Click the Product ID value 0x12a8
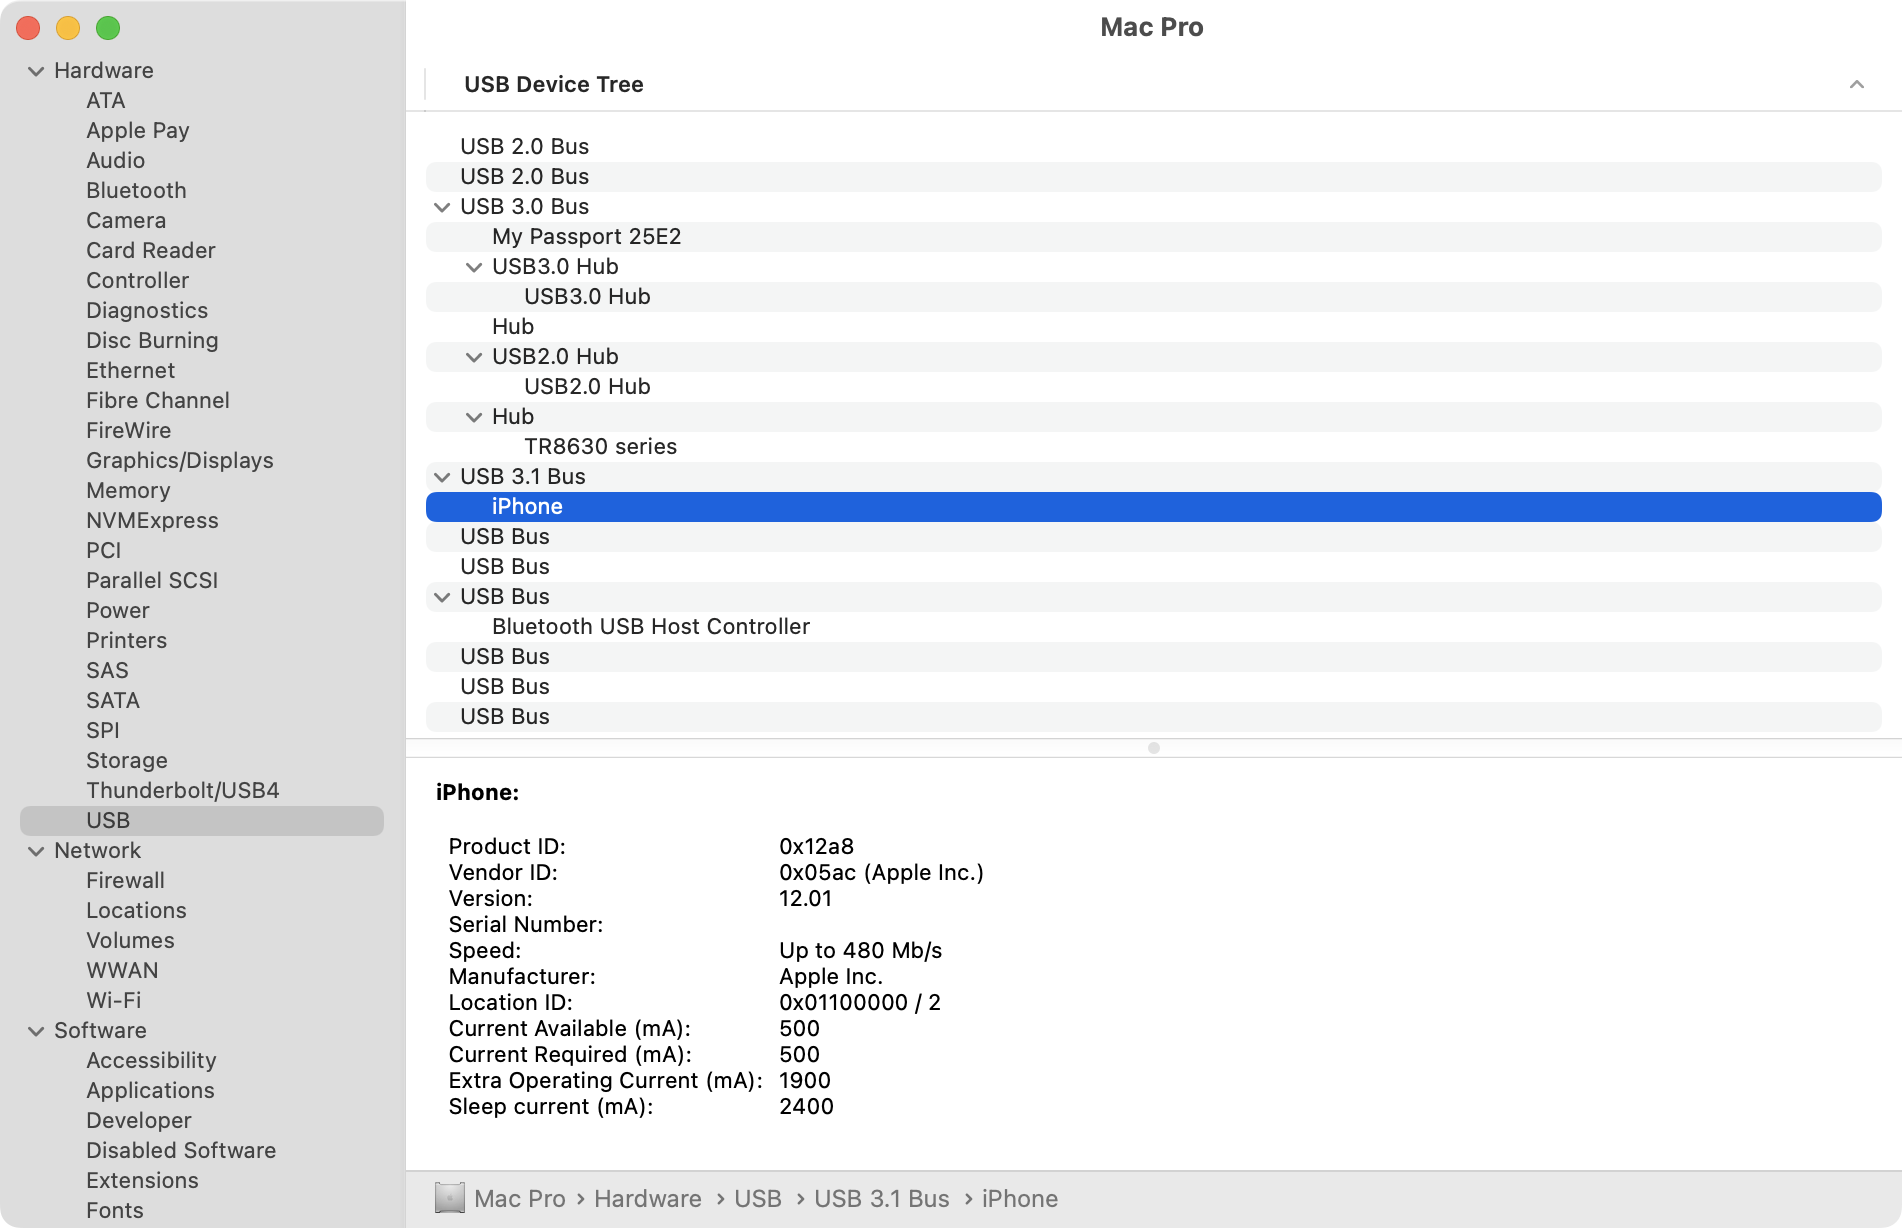The image size is (1902, 1228). (x=817, y=847)
